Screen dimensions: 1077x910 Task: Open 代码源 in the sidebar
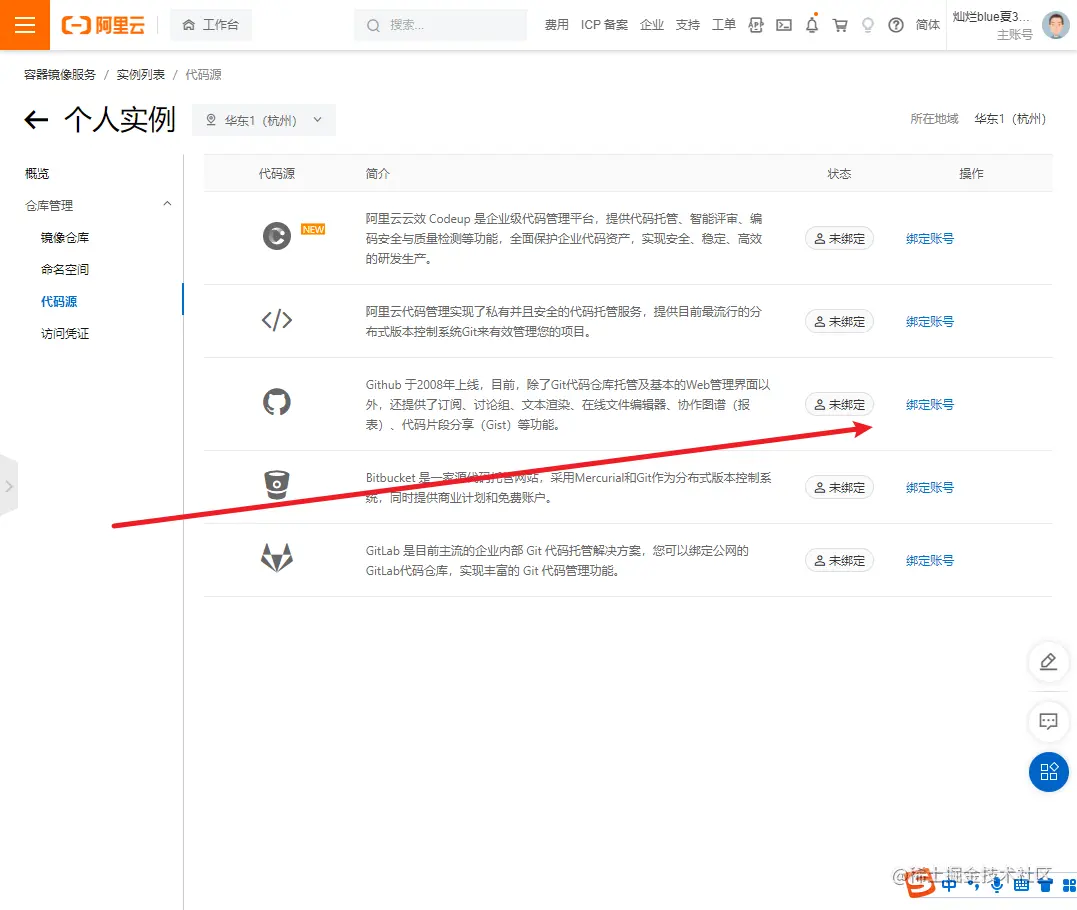coord(59,302)
